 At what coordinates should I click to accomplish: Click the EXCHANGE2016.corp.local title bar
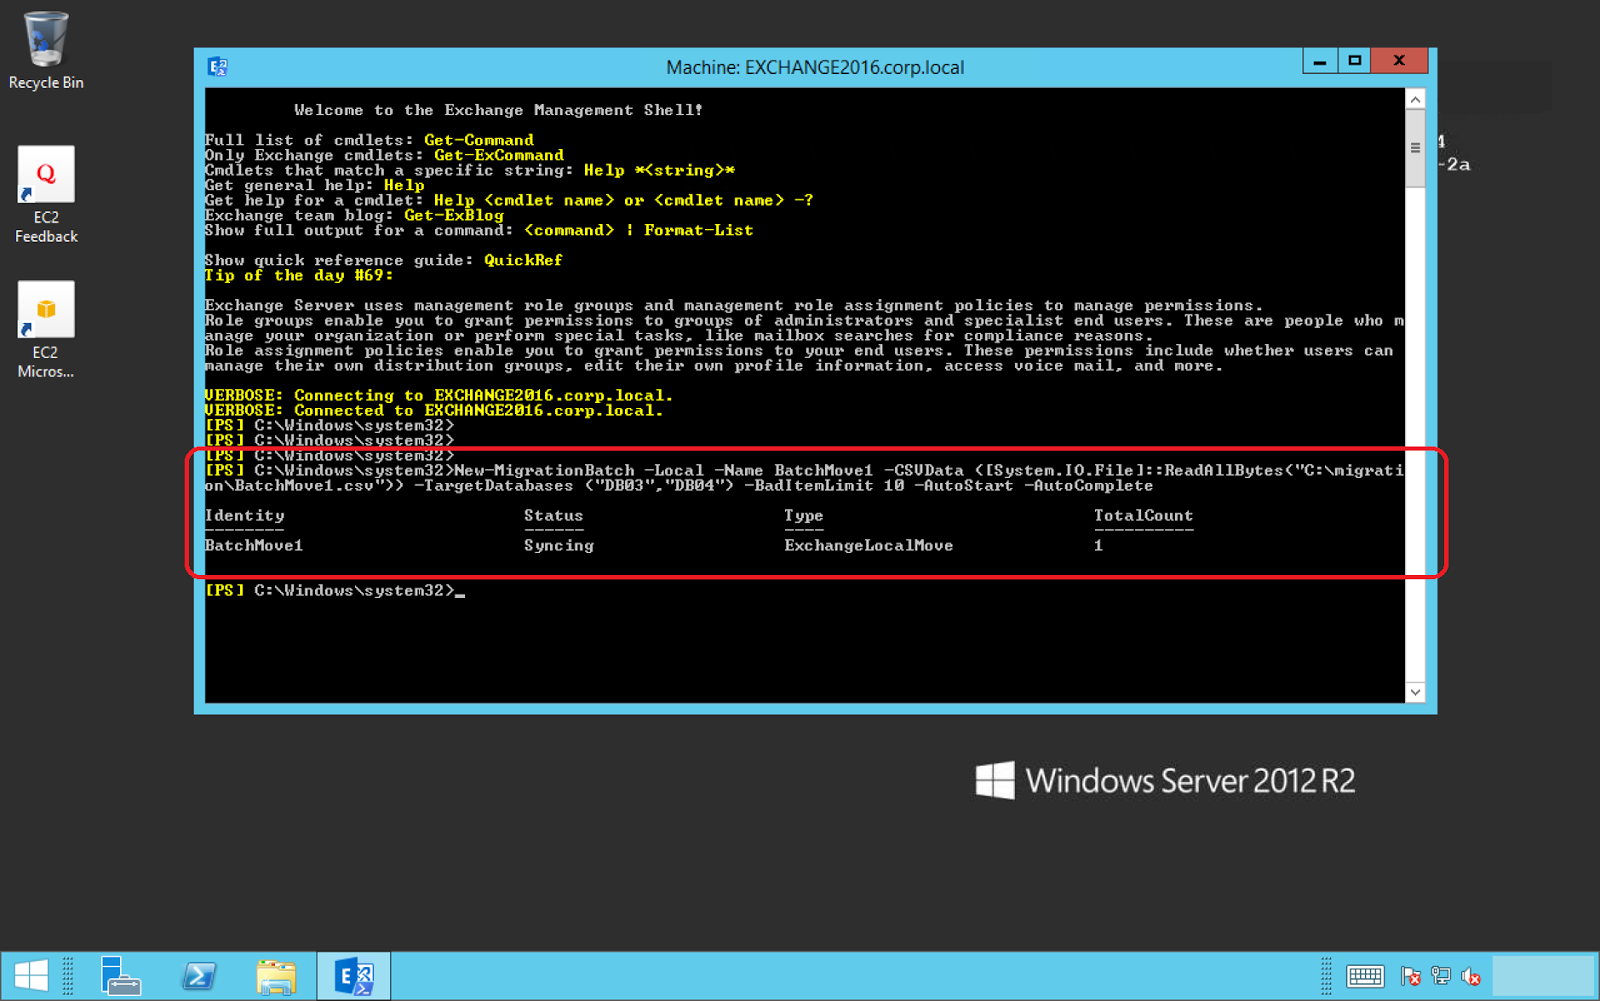pyautogui.click(x=815, y=67)
